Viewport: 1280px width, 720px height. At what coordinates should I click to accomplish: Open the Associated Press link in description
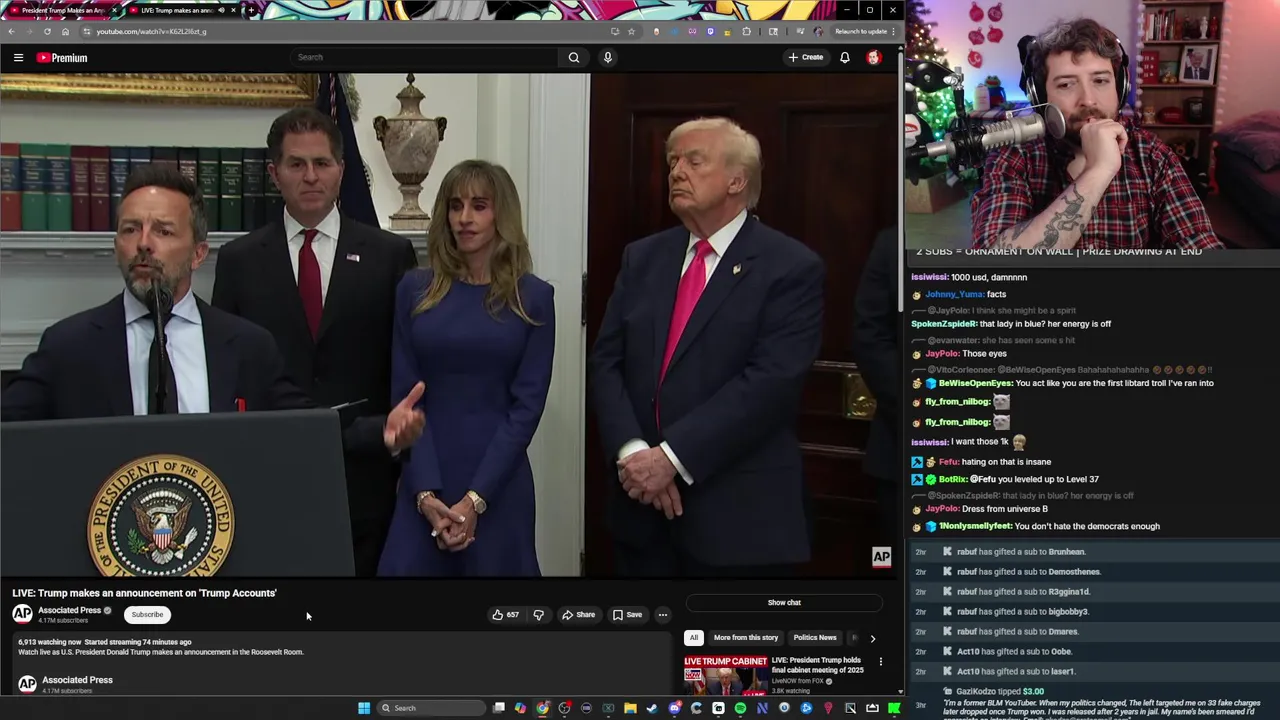(77, 680)
